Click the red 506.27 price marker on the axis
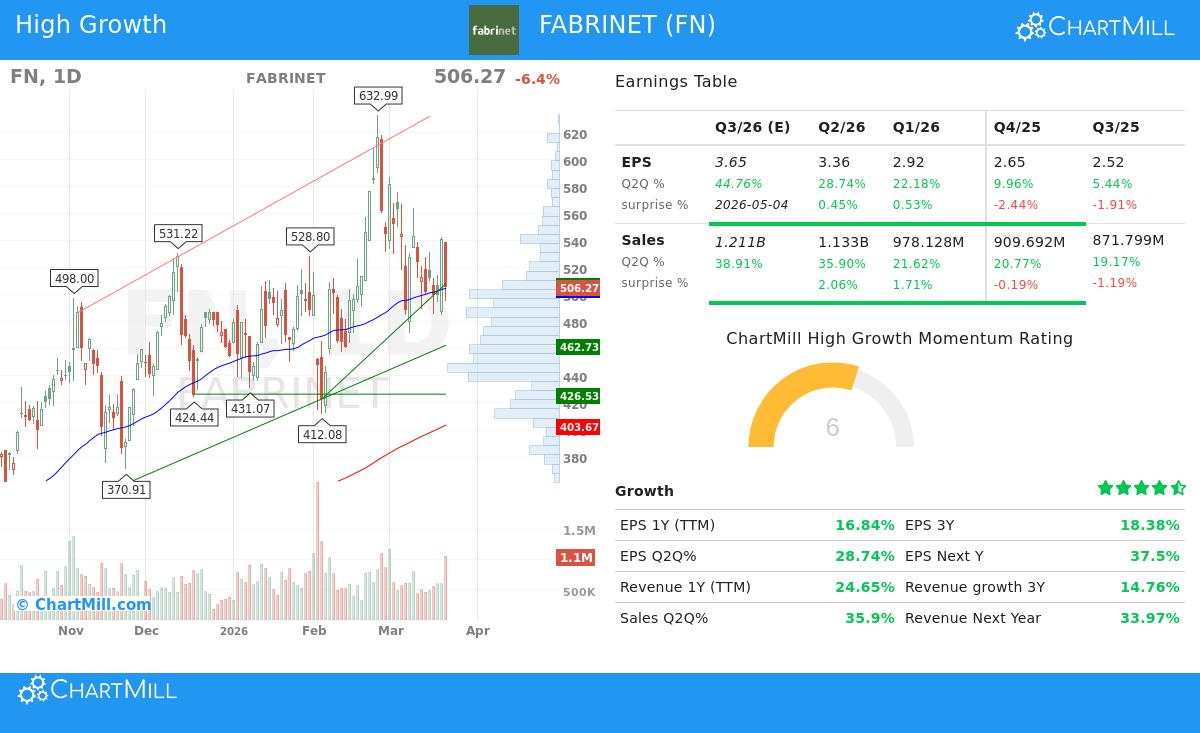Viewport: 1200px width, 733px height. [x=578, y=288]
